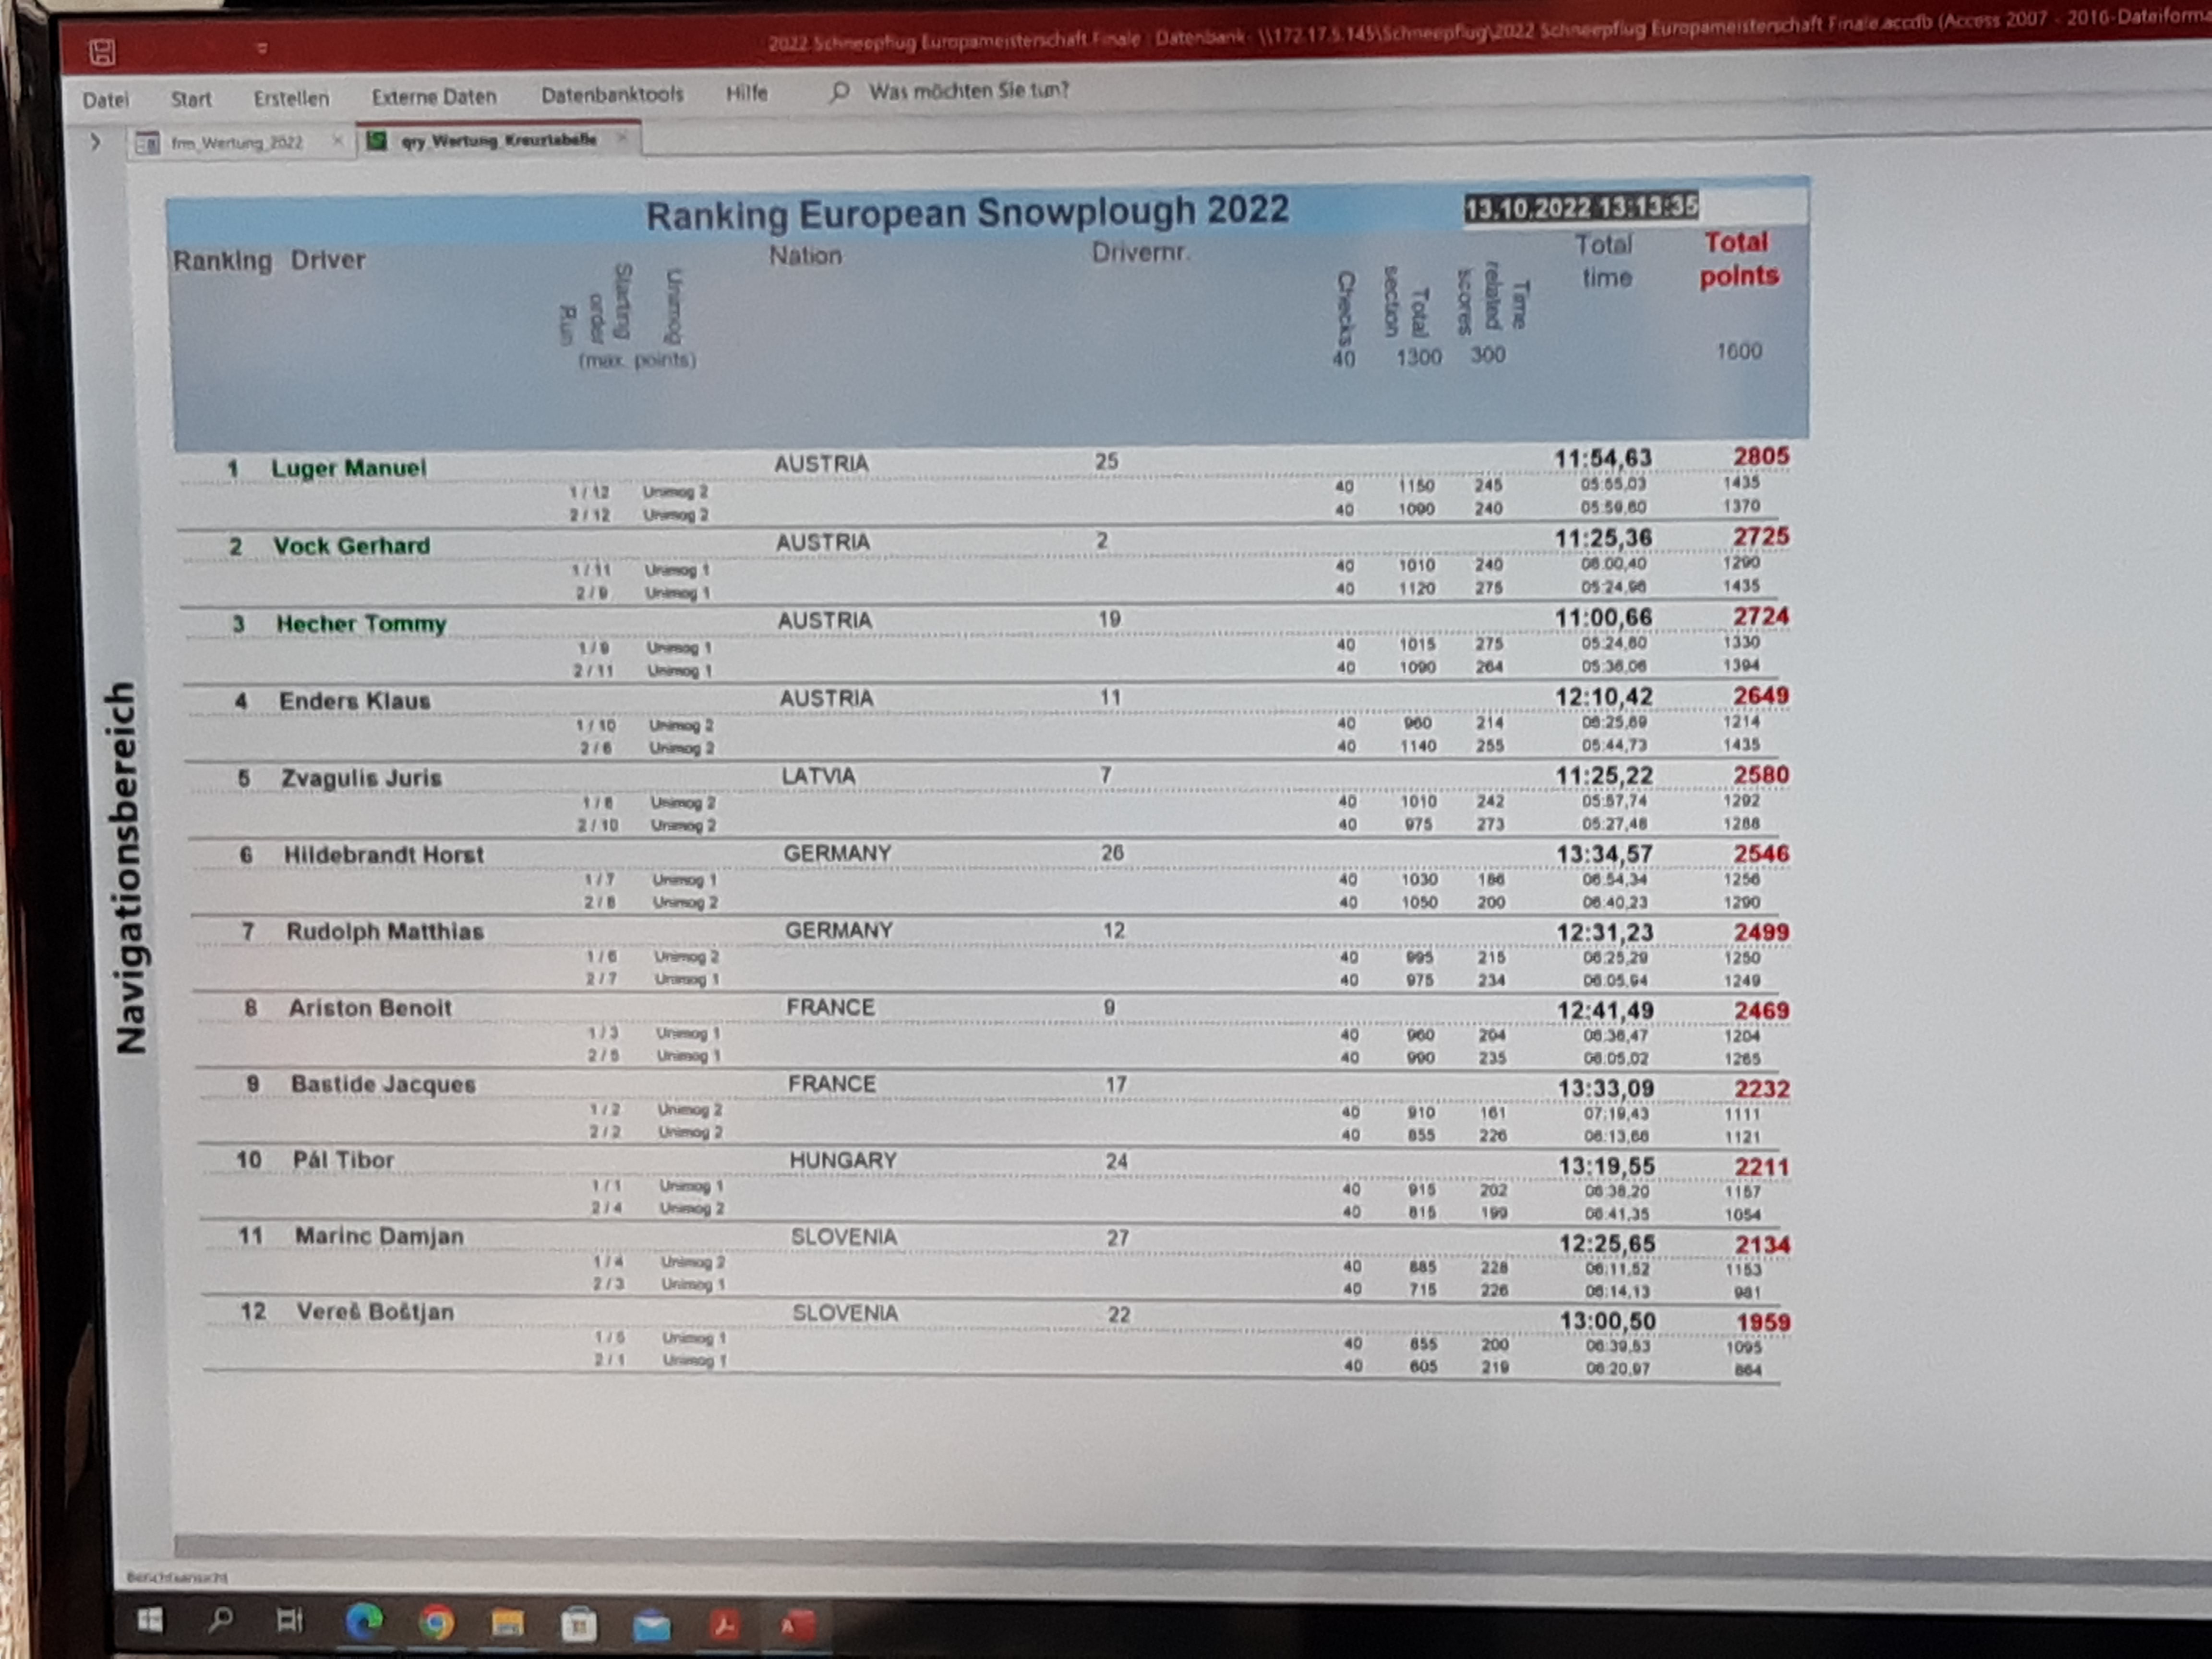The image size is (2212, 1659).
Task: Open the Erstellen ribbon tab
Action: tap(291, 98)
